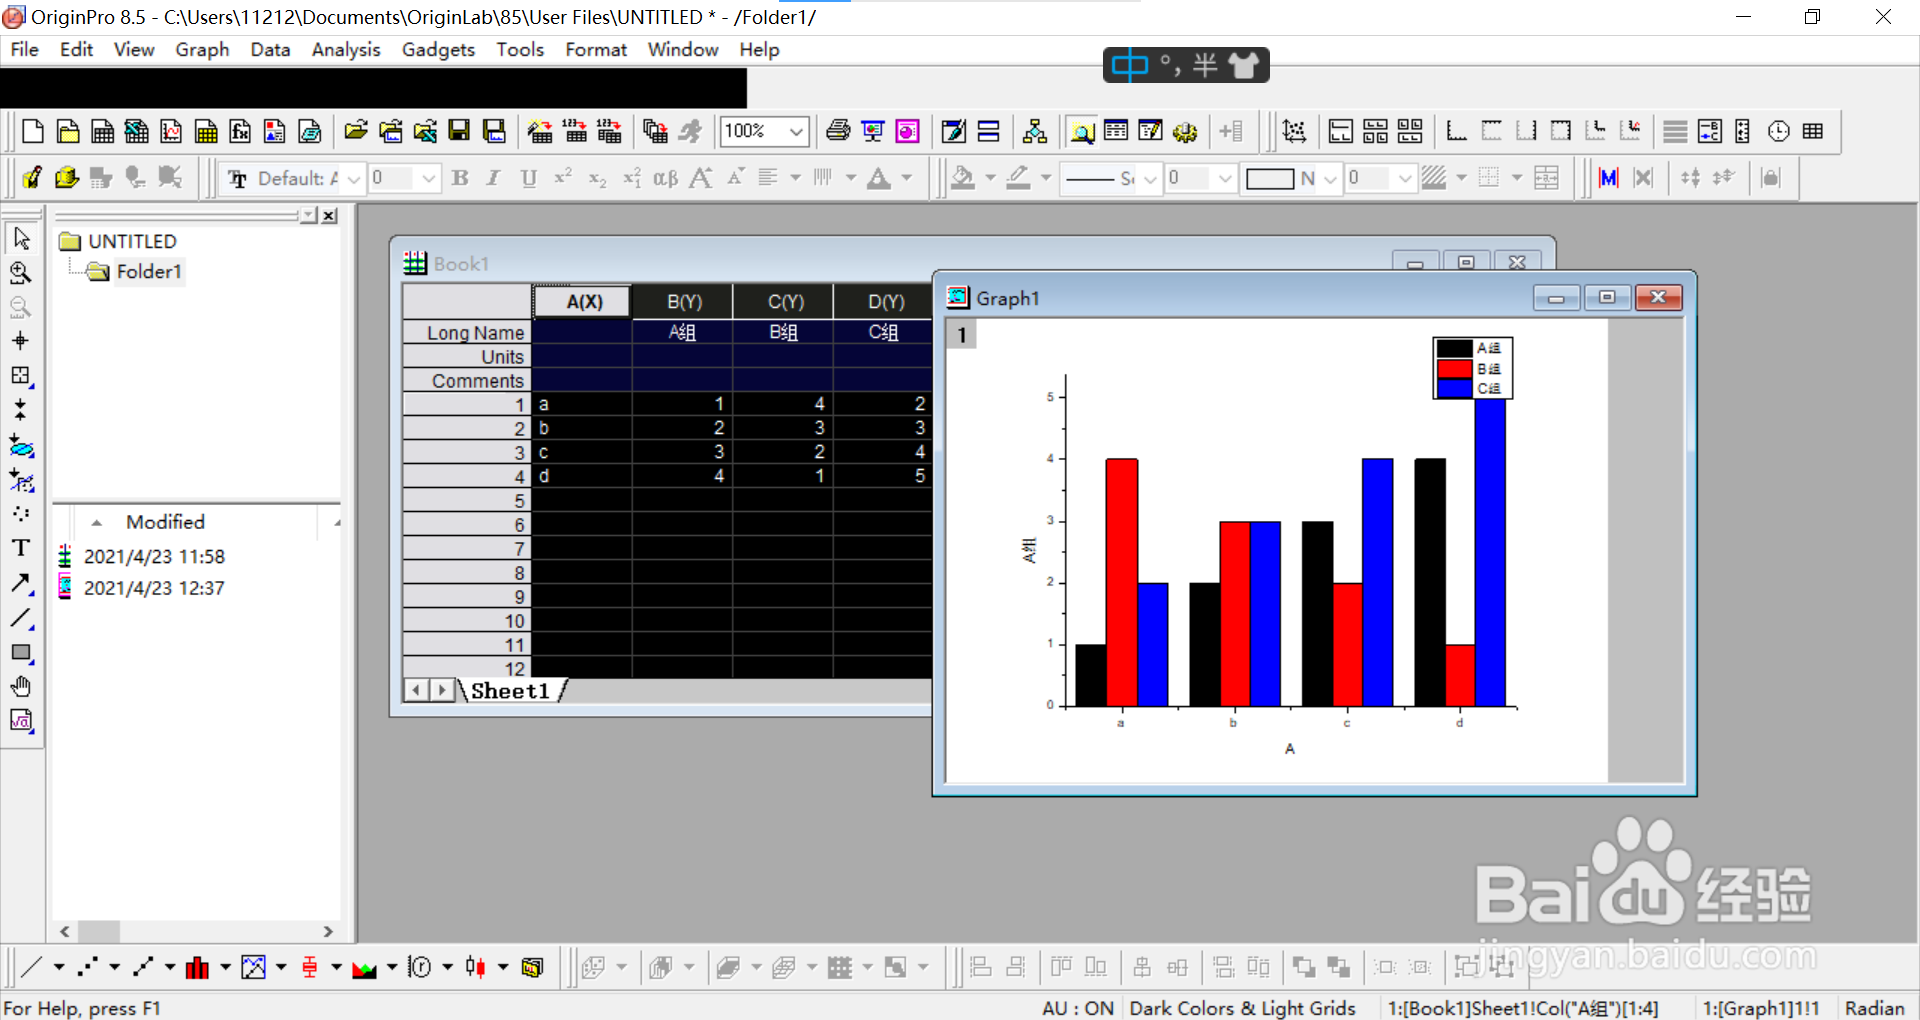Select Folder1 in project tree
The height and width of the screenshot is (1020, 1920).
[x=149, y=271]
